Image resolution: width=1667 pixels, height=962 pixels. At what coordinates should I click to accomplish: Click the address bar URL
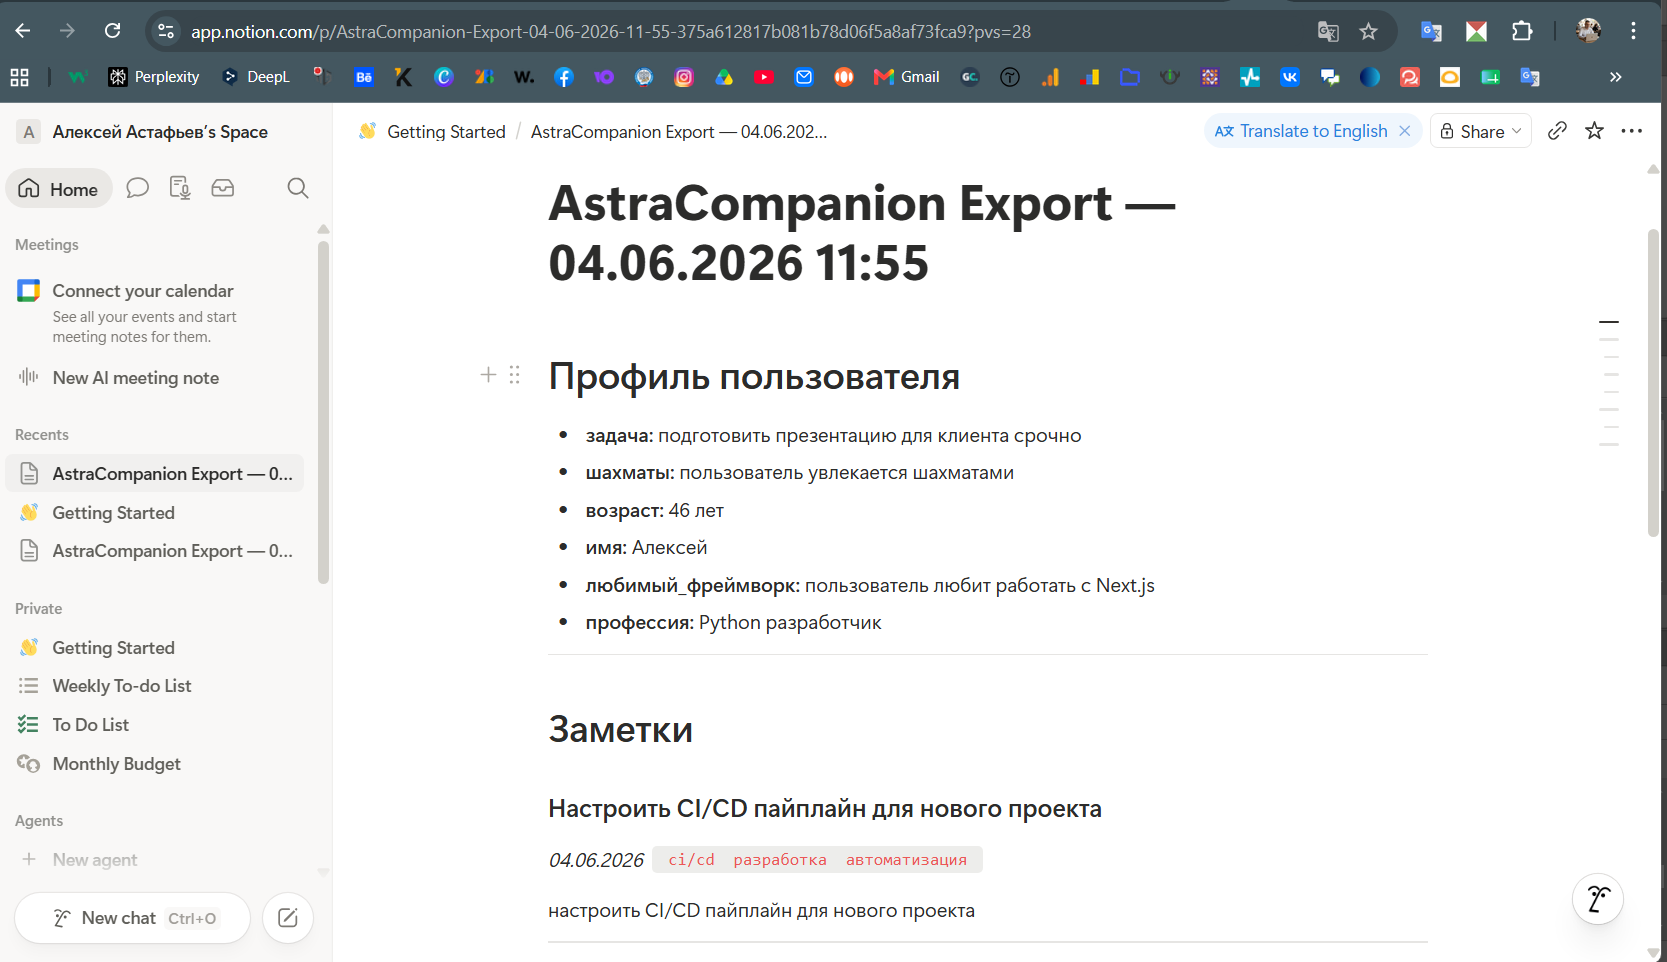[x=611, y=32]
